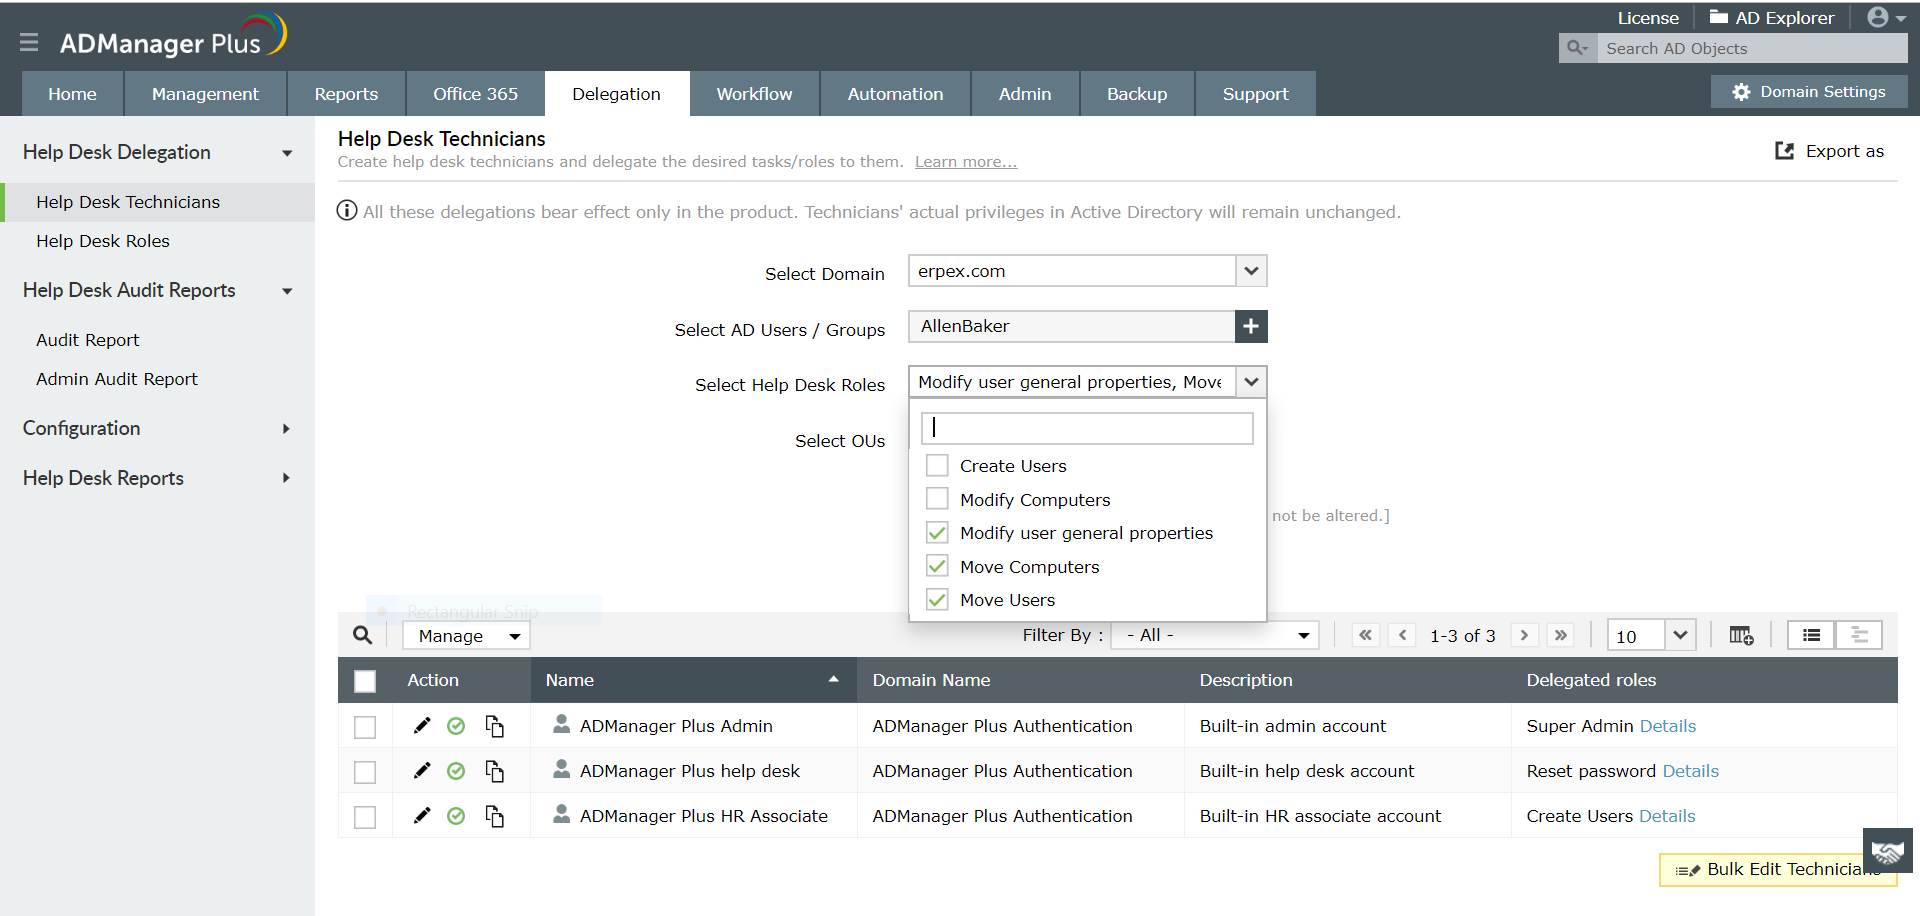The width and height of the screenshot is (1920, 916).
Task: Click the table search magnifier icon
Action: [x=362, y=635]
